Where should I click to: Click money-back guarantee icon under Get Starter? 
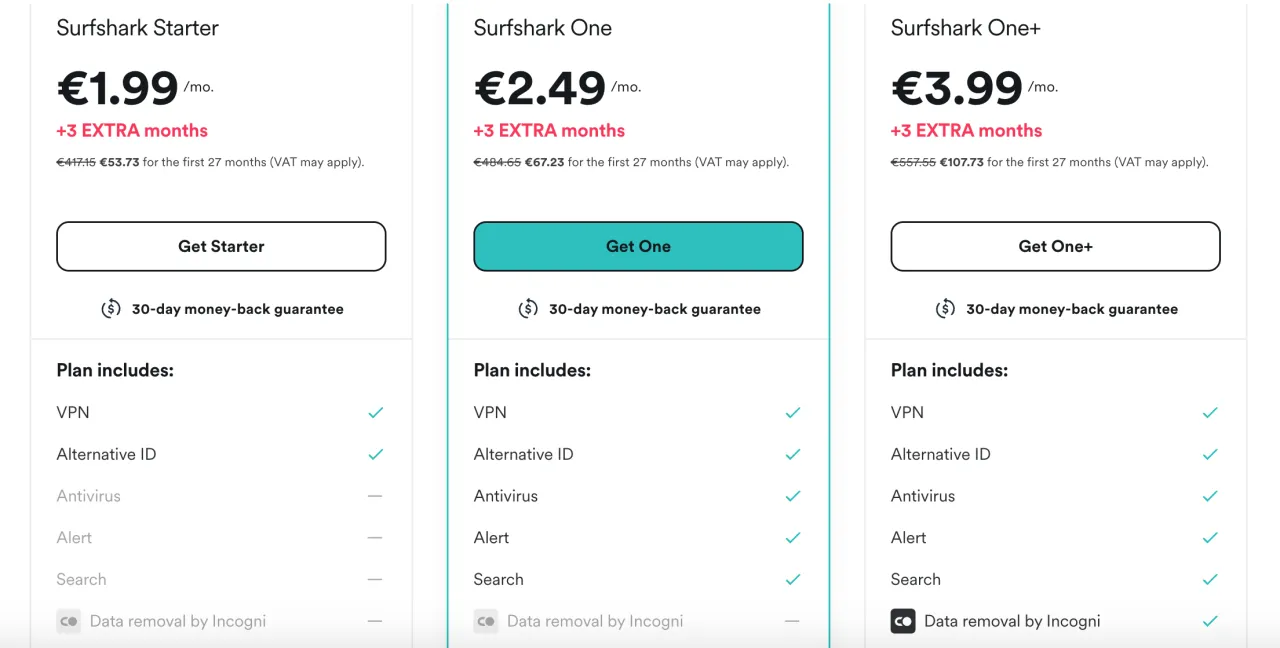click(x=111, y=309)
